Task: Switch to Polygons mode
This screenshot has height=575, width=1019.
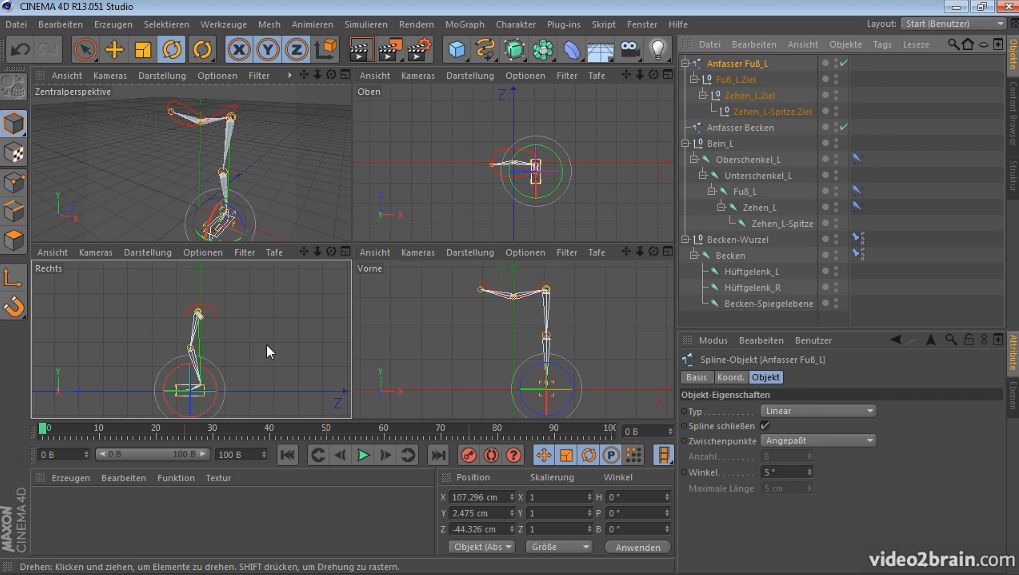Action: [x=14, y=240]
